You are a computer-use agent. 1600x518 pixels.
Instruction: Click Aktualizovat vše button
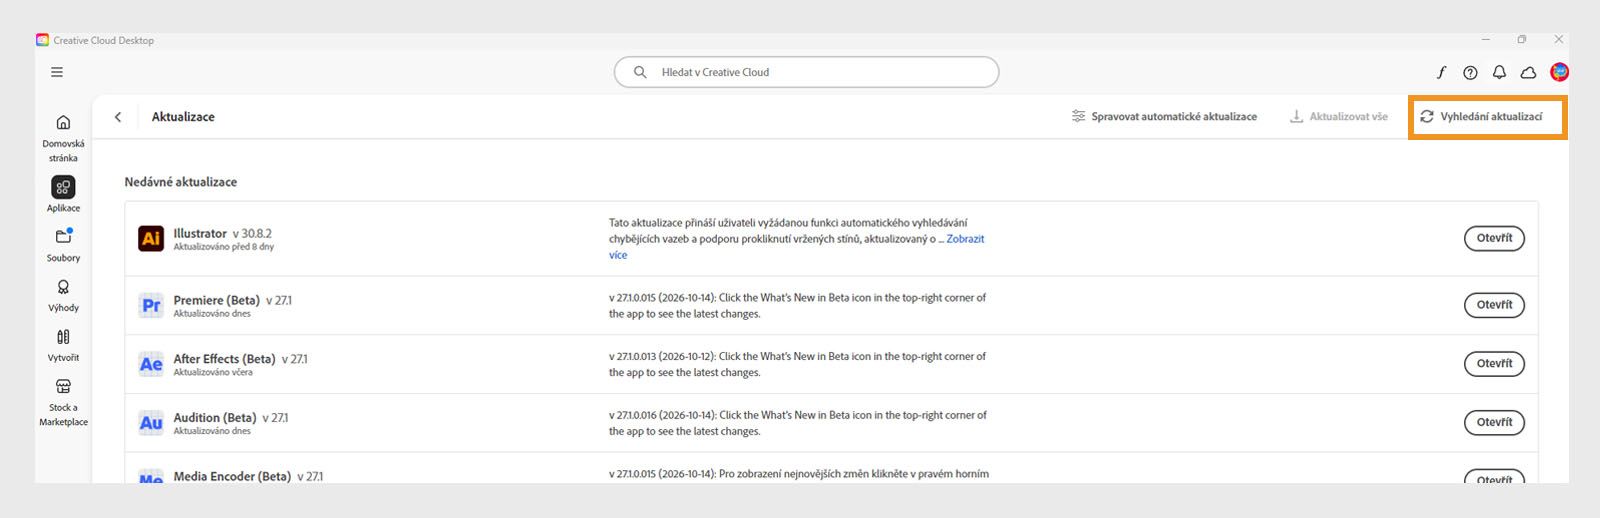[1338, 117]
